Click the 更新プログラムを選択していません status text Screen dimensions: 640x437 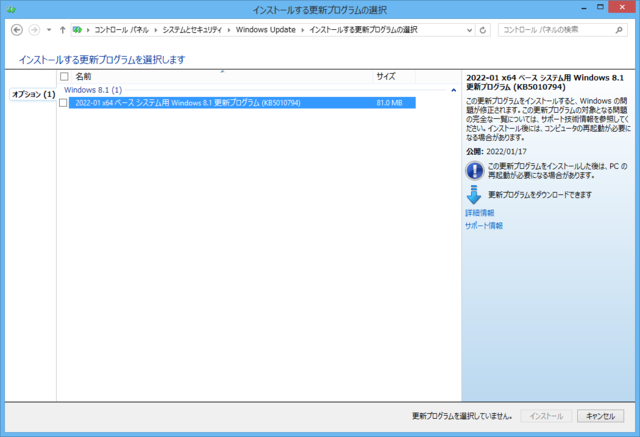(x=462, y=416)
